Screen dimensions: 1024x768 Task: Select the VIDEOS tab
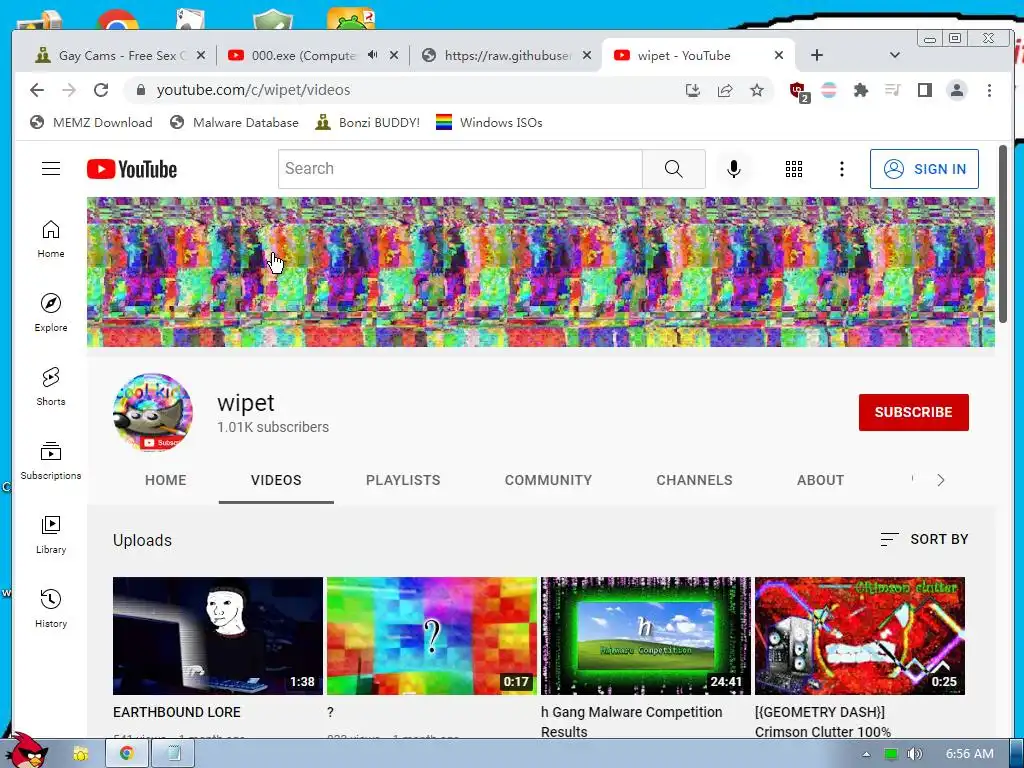coord(276,481)
